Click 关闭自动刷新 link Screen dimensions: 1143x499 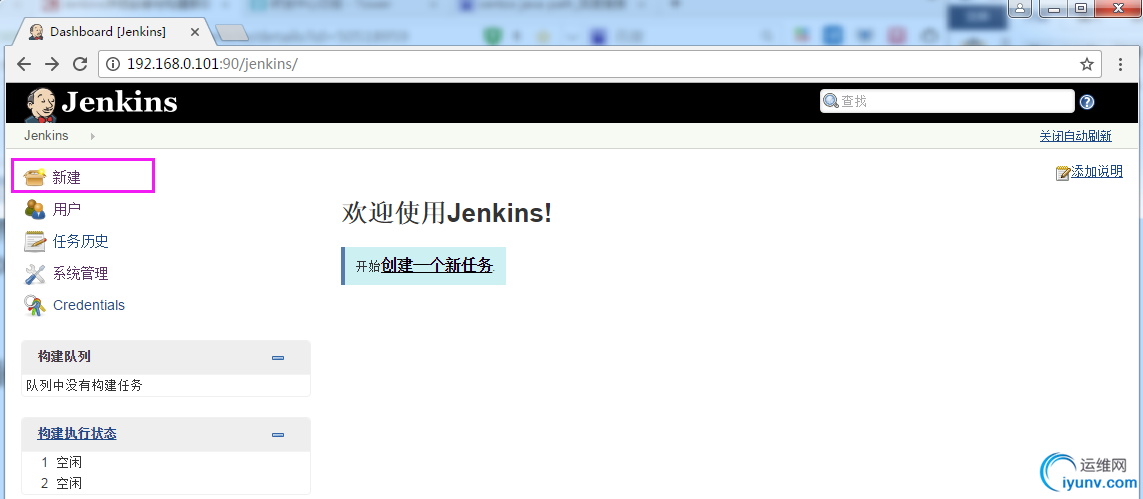pos(1075,136)
